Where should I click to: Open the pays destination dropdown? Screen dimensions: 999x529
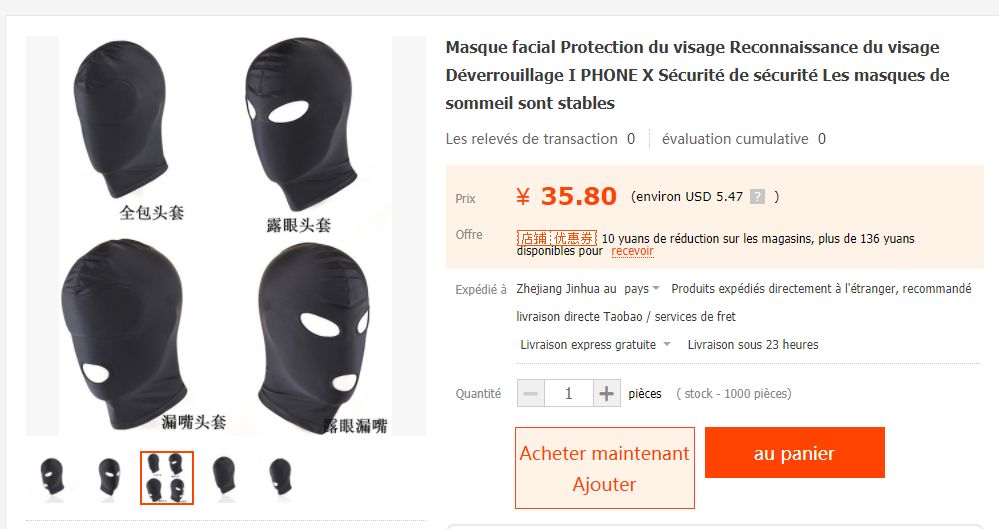pos(642,289)
